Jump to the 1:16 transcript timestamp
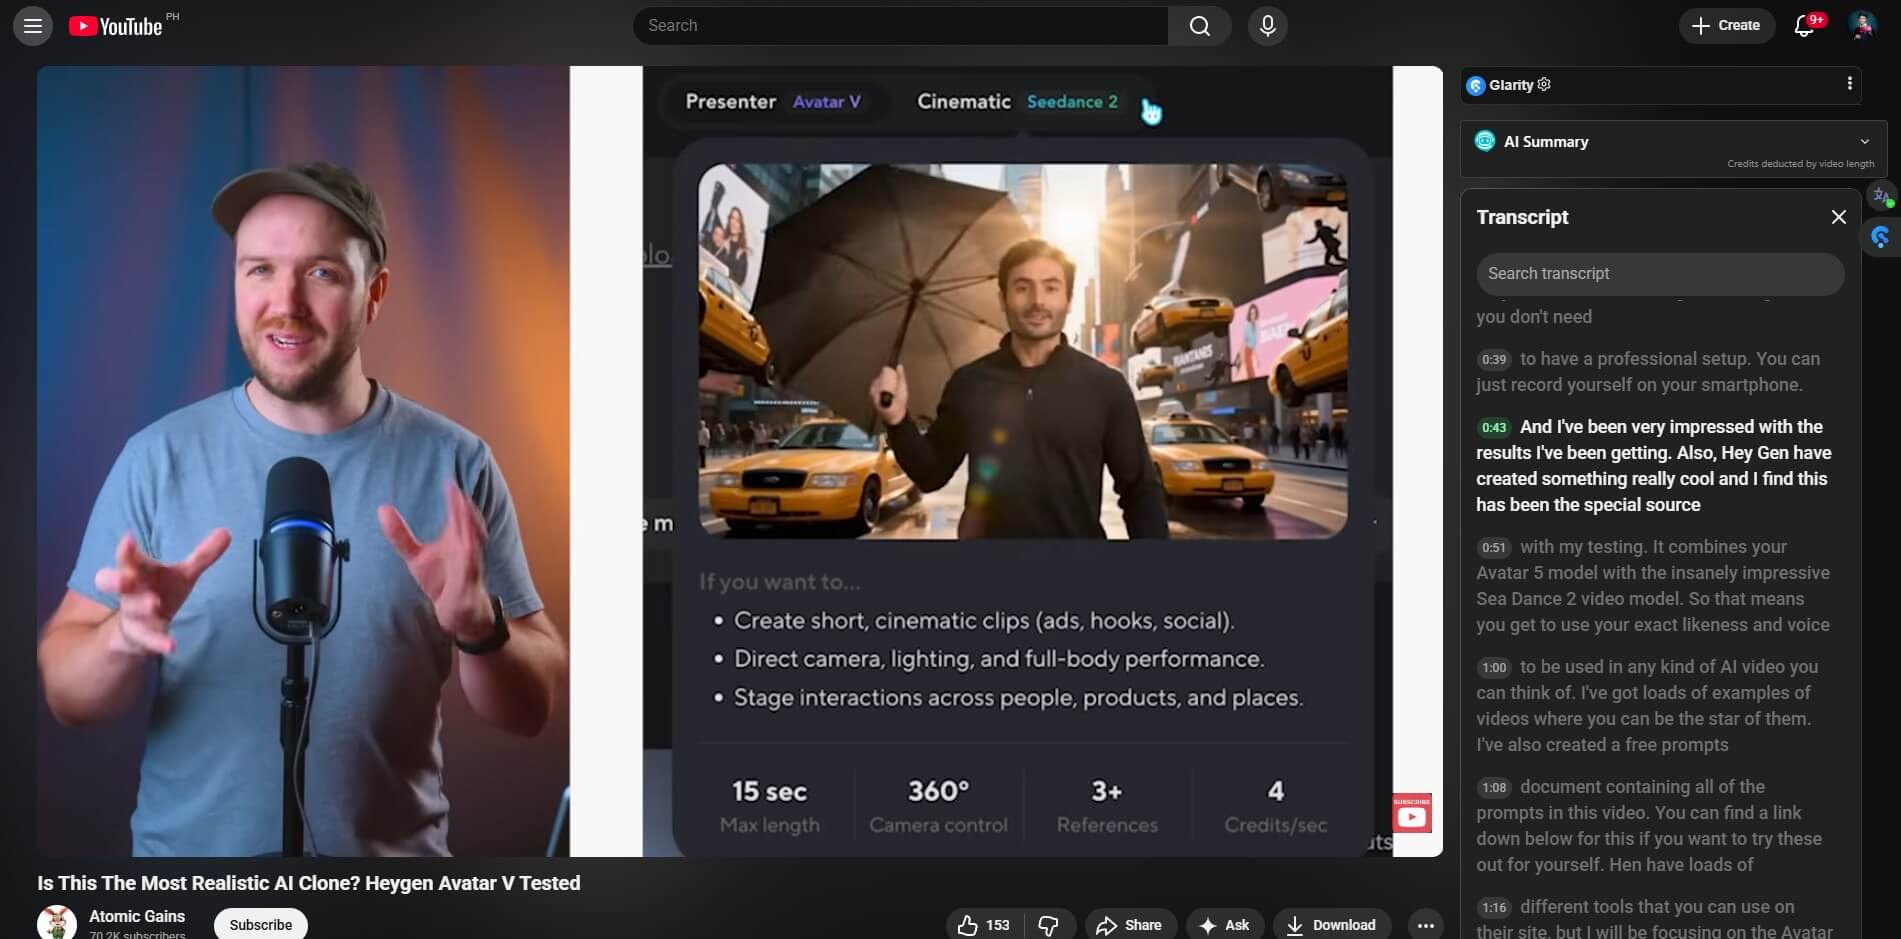The width and height of the screenshot is (1901, 939). point(1494,908)
